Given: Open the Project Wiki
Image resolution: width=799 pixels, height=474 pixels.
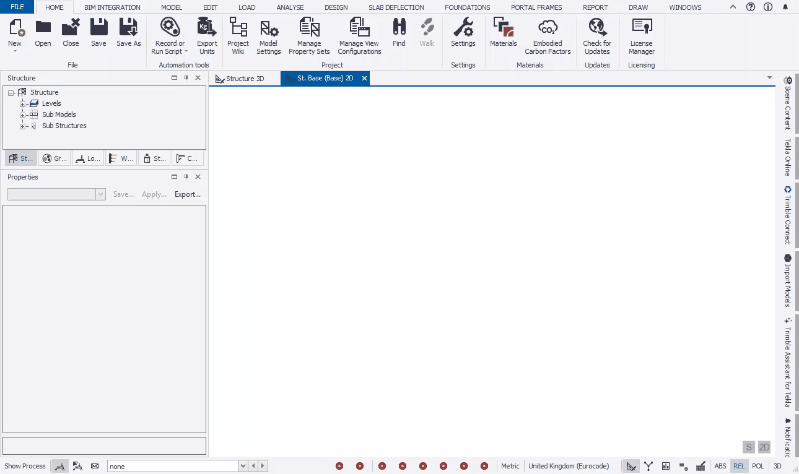Looking at the screenshot, I should point(238,36).
